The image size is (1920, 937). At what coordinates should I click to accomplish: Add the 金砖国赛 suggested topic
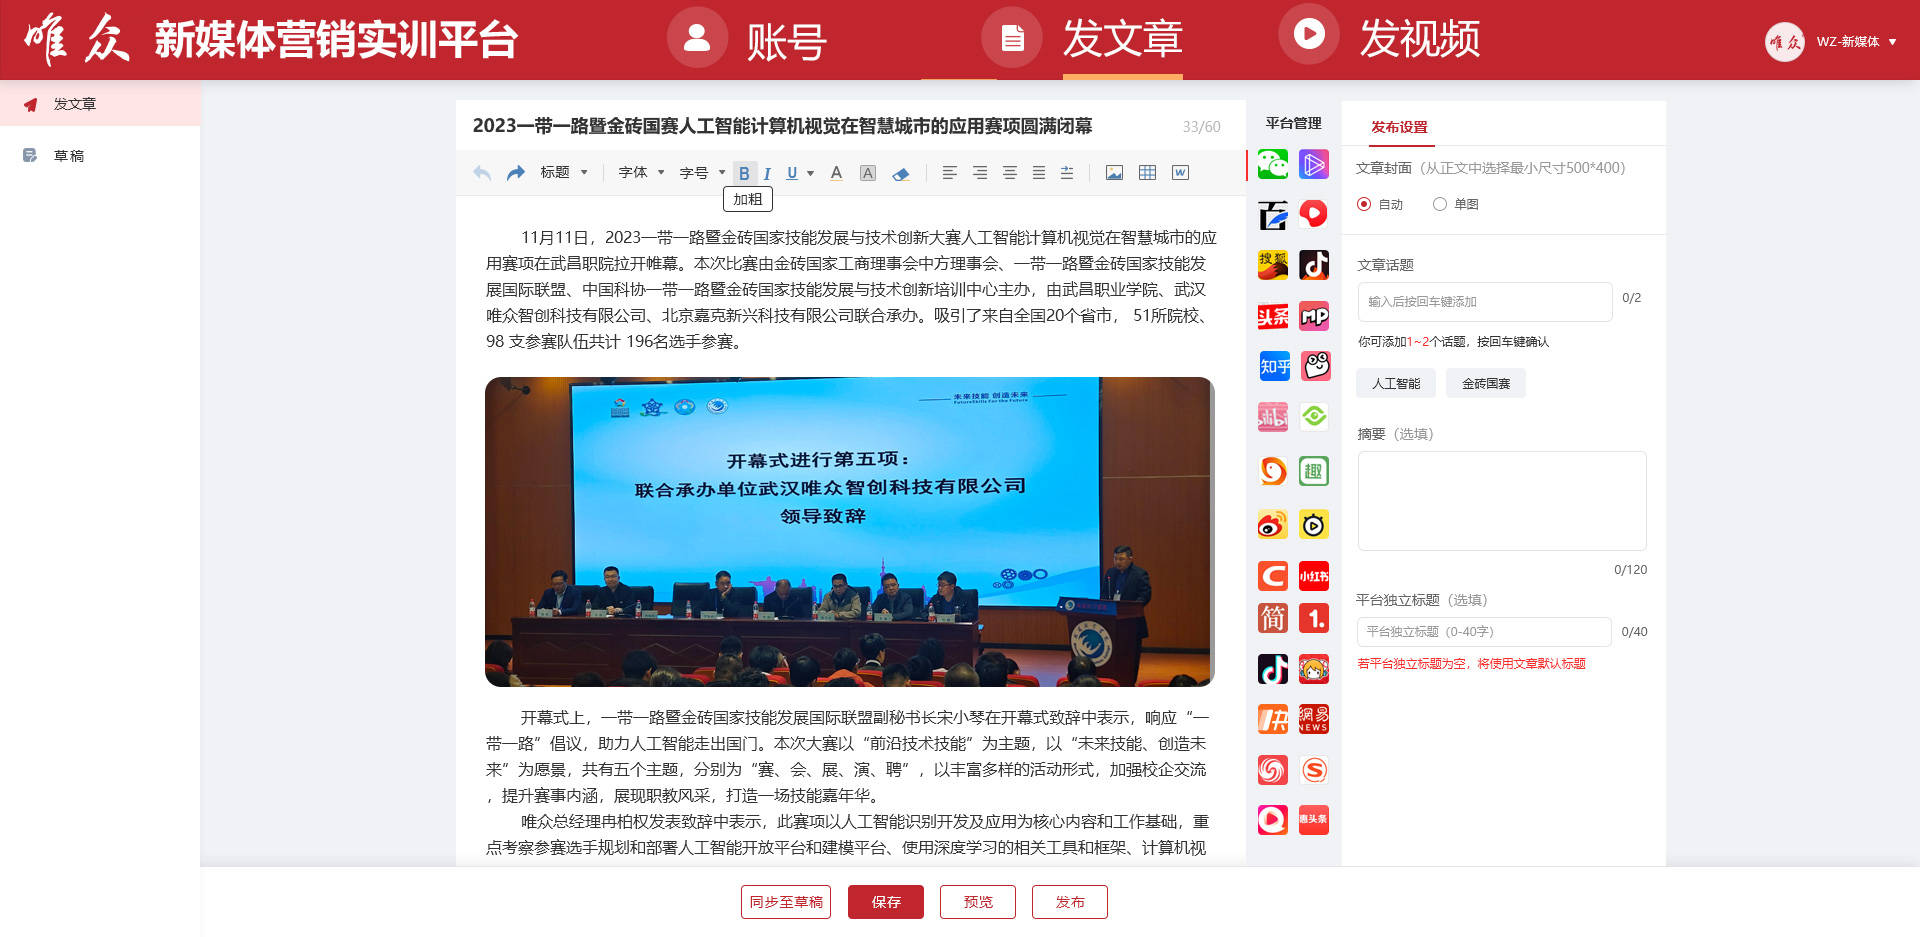[x=1486, y=383]
